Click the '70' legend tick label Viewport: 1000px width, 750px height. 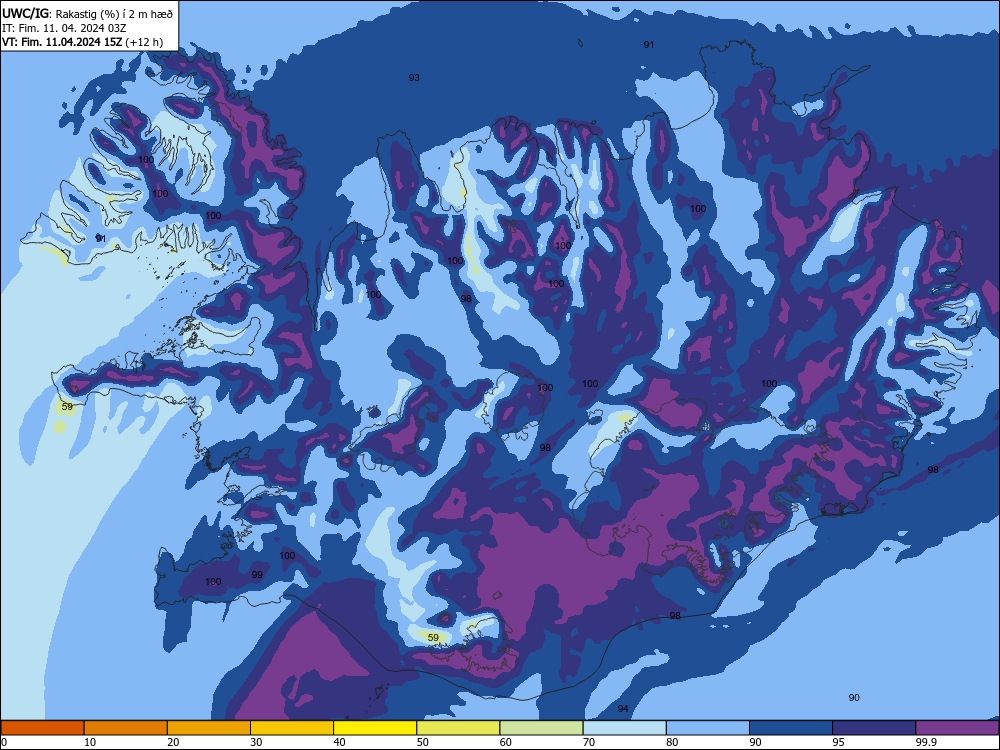(589, 742)
